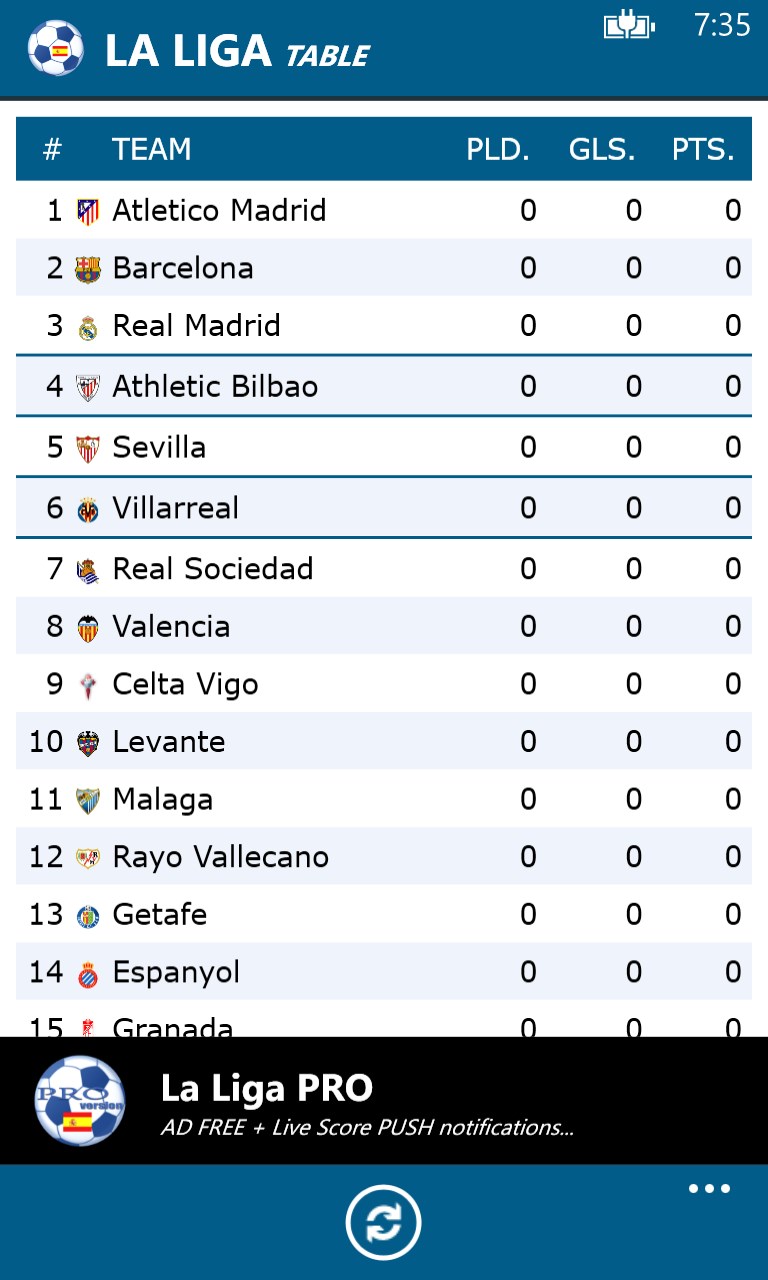The image size is (768, 1280).
Task: Refresh the standings table
Action: pos(384,1221)
